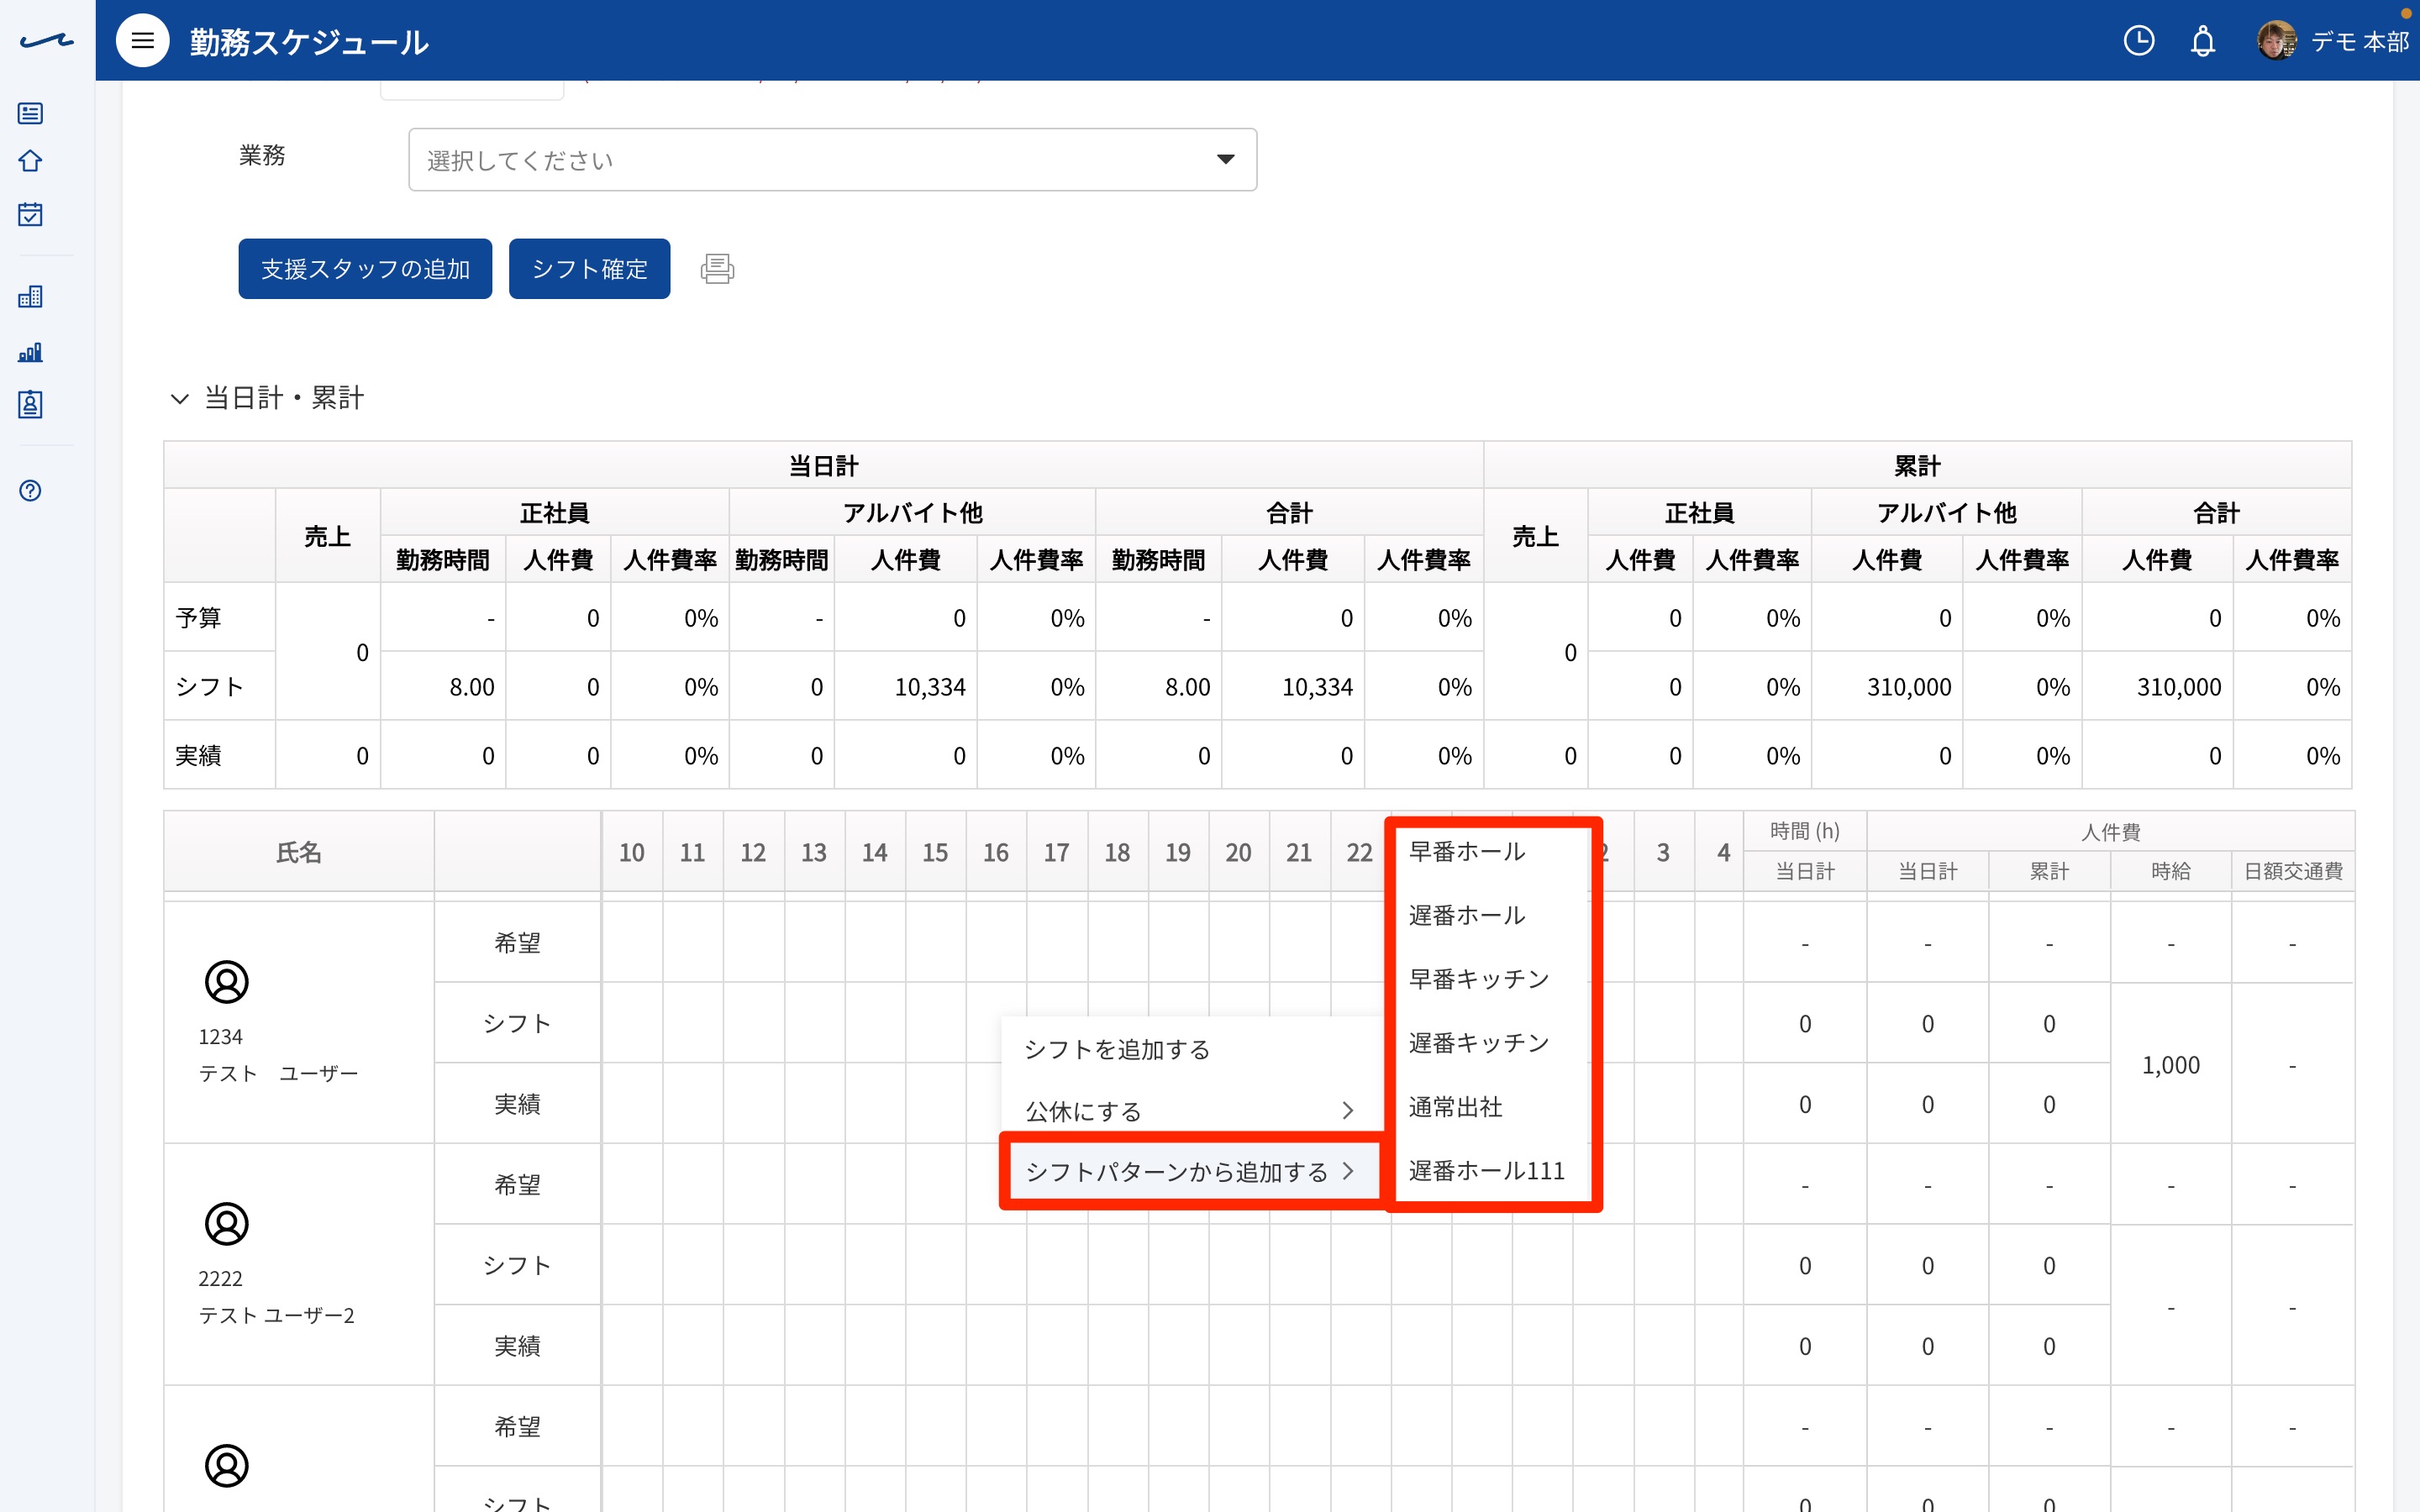Open building chart sidebar icon
Viewport: 2420px width, 1512px height.
(30, 296)
